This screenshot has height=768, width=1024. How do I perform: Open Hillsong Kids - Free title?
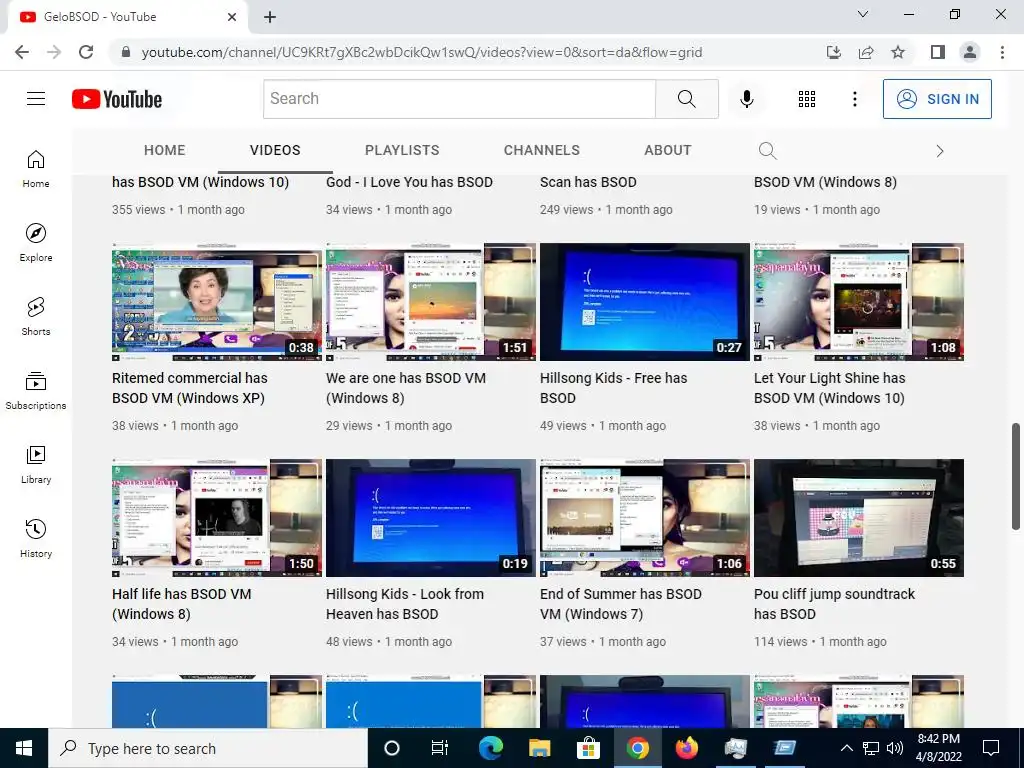[x=613, y=388]
